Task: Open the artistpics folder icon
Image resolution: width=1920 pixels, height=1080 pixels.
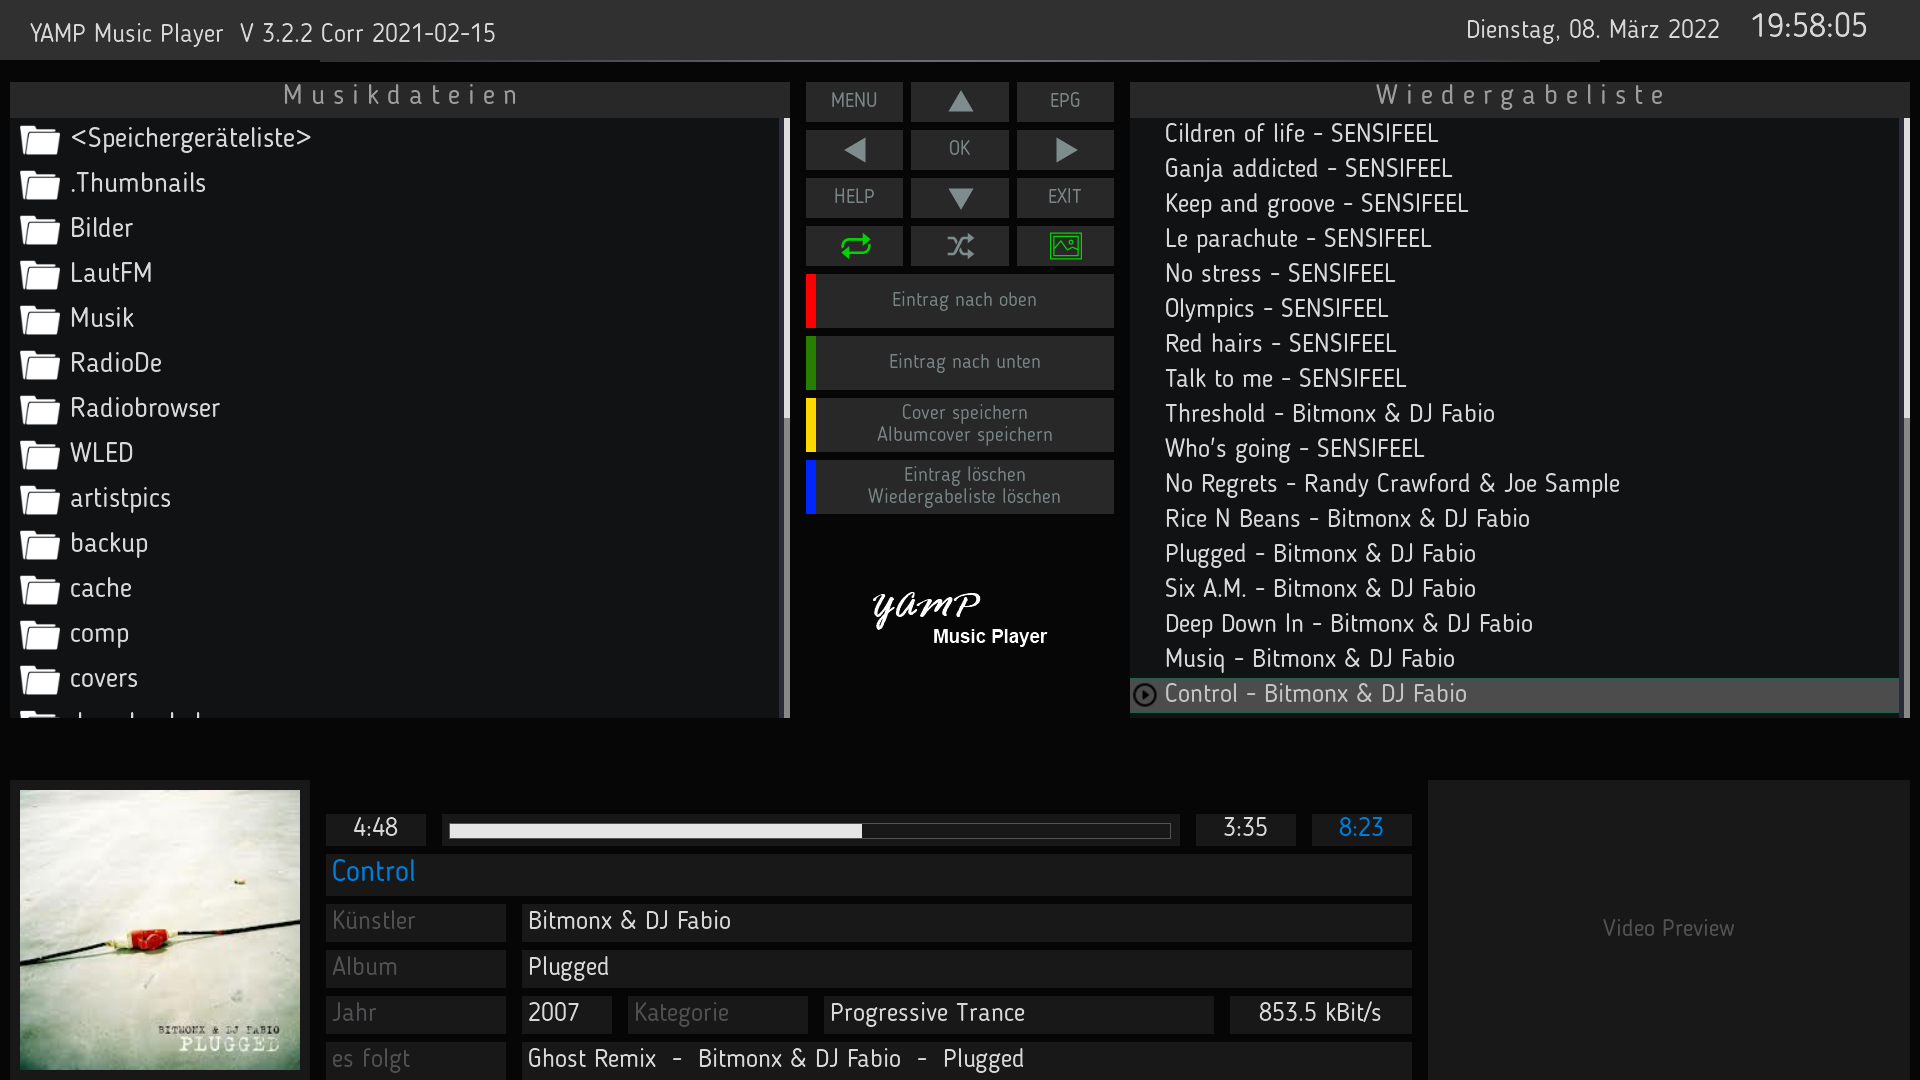Action: click(x=40, y=500)
